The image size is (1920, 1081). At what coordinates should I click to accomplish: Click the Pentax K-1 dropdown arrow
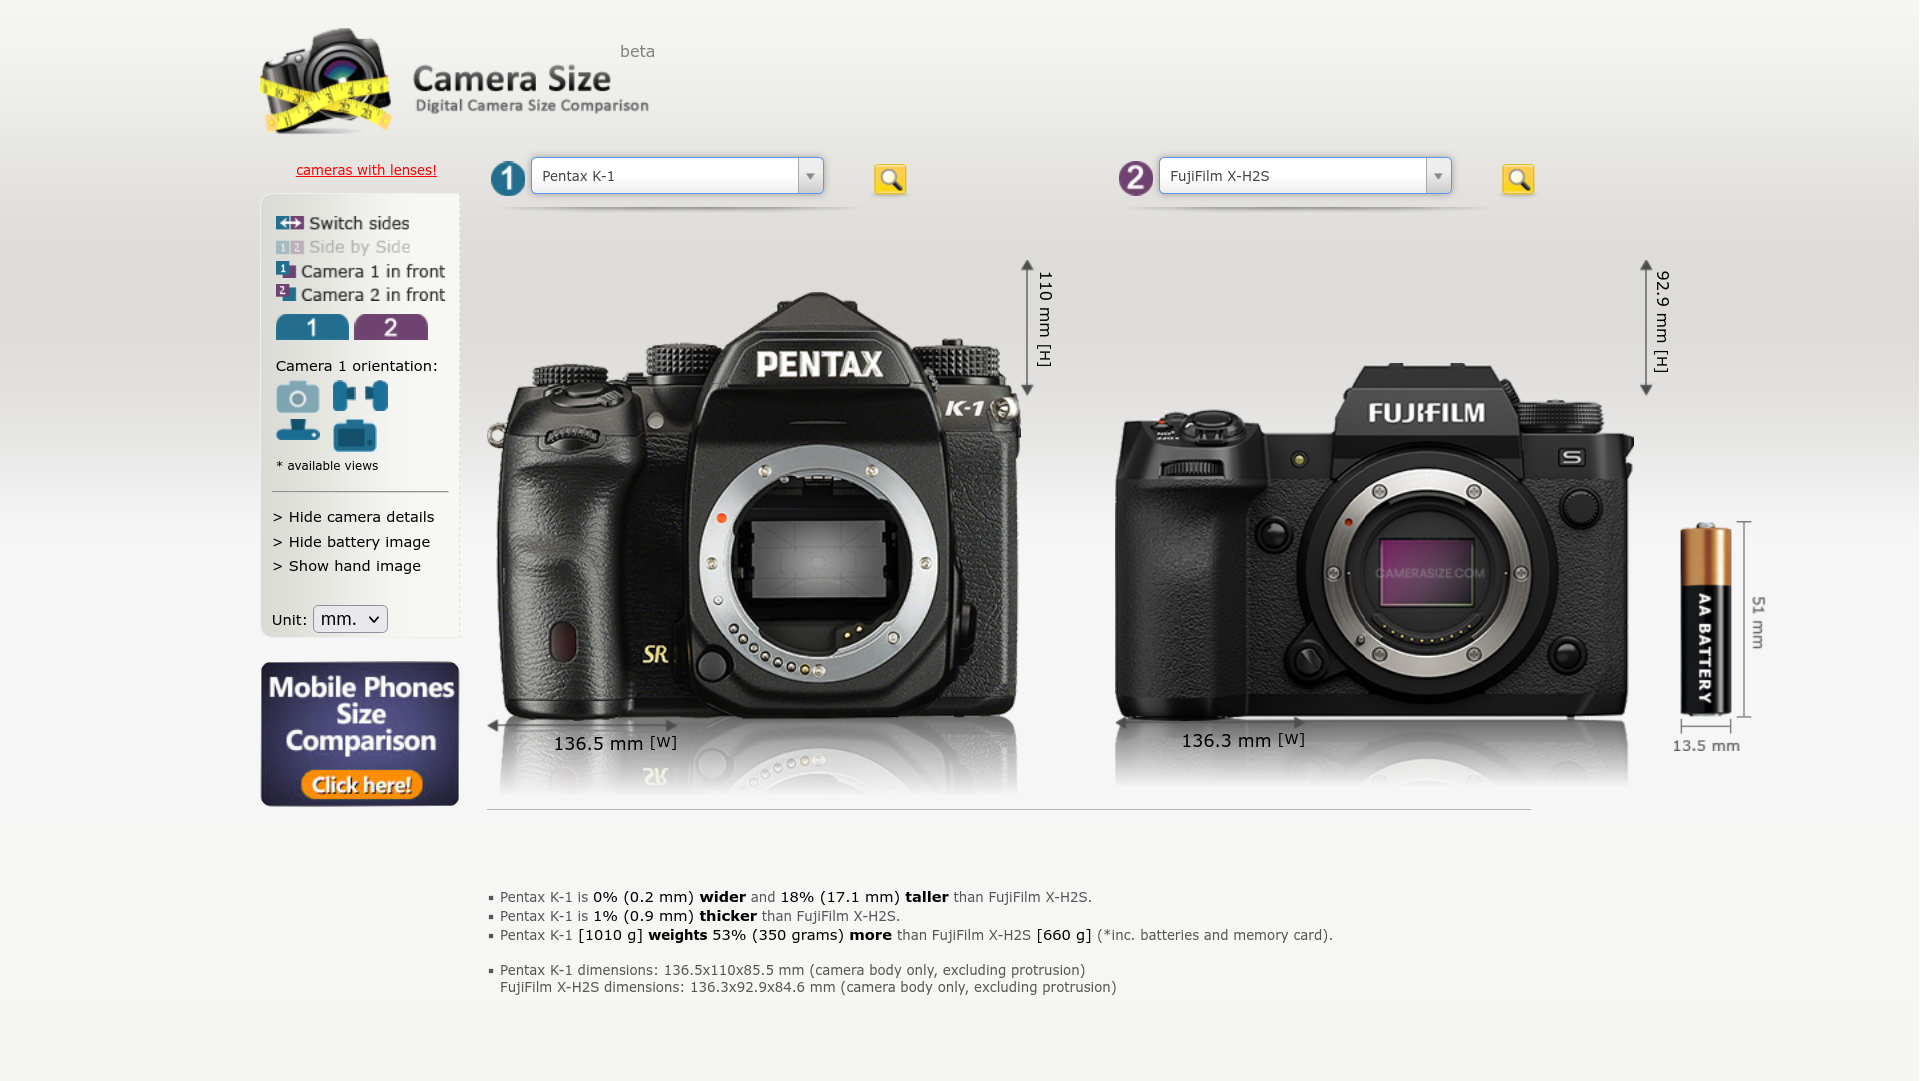(x=811, y=176)
